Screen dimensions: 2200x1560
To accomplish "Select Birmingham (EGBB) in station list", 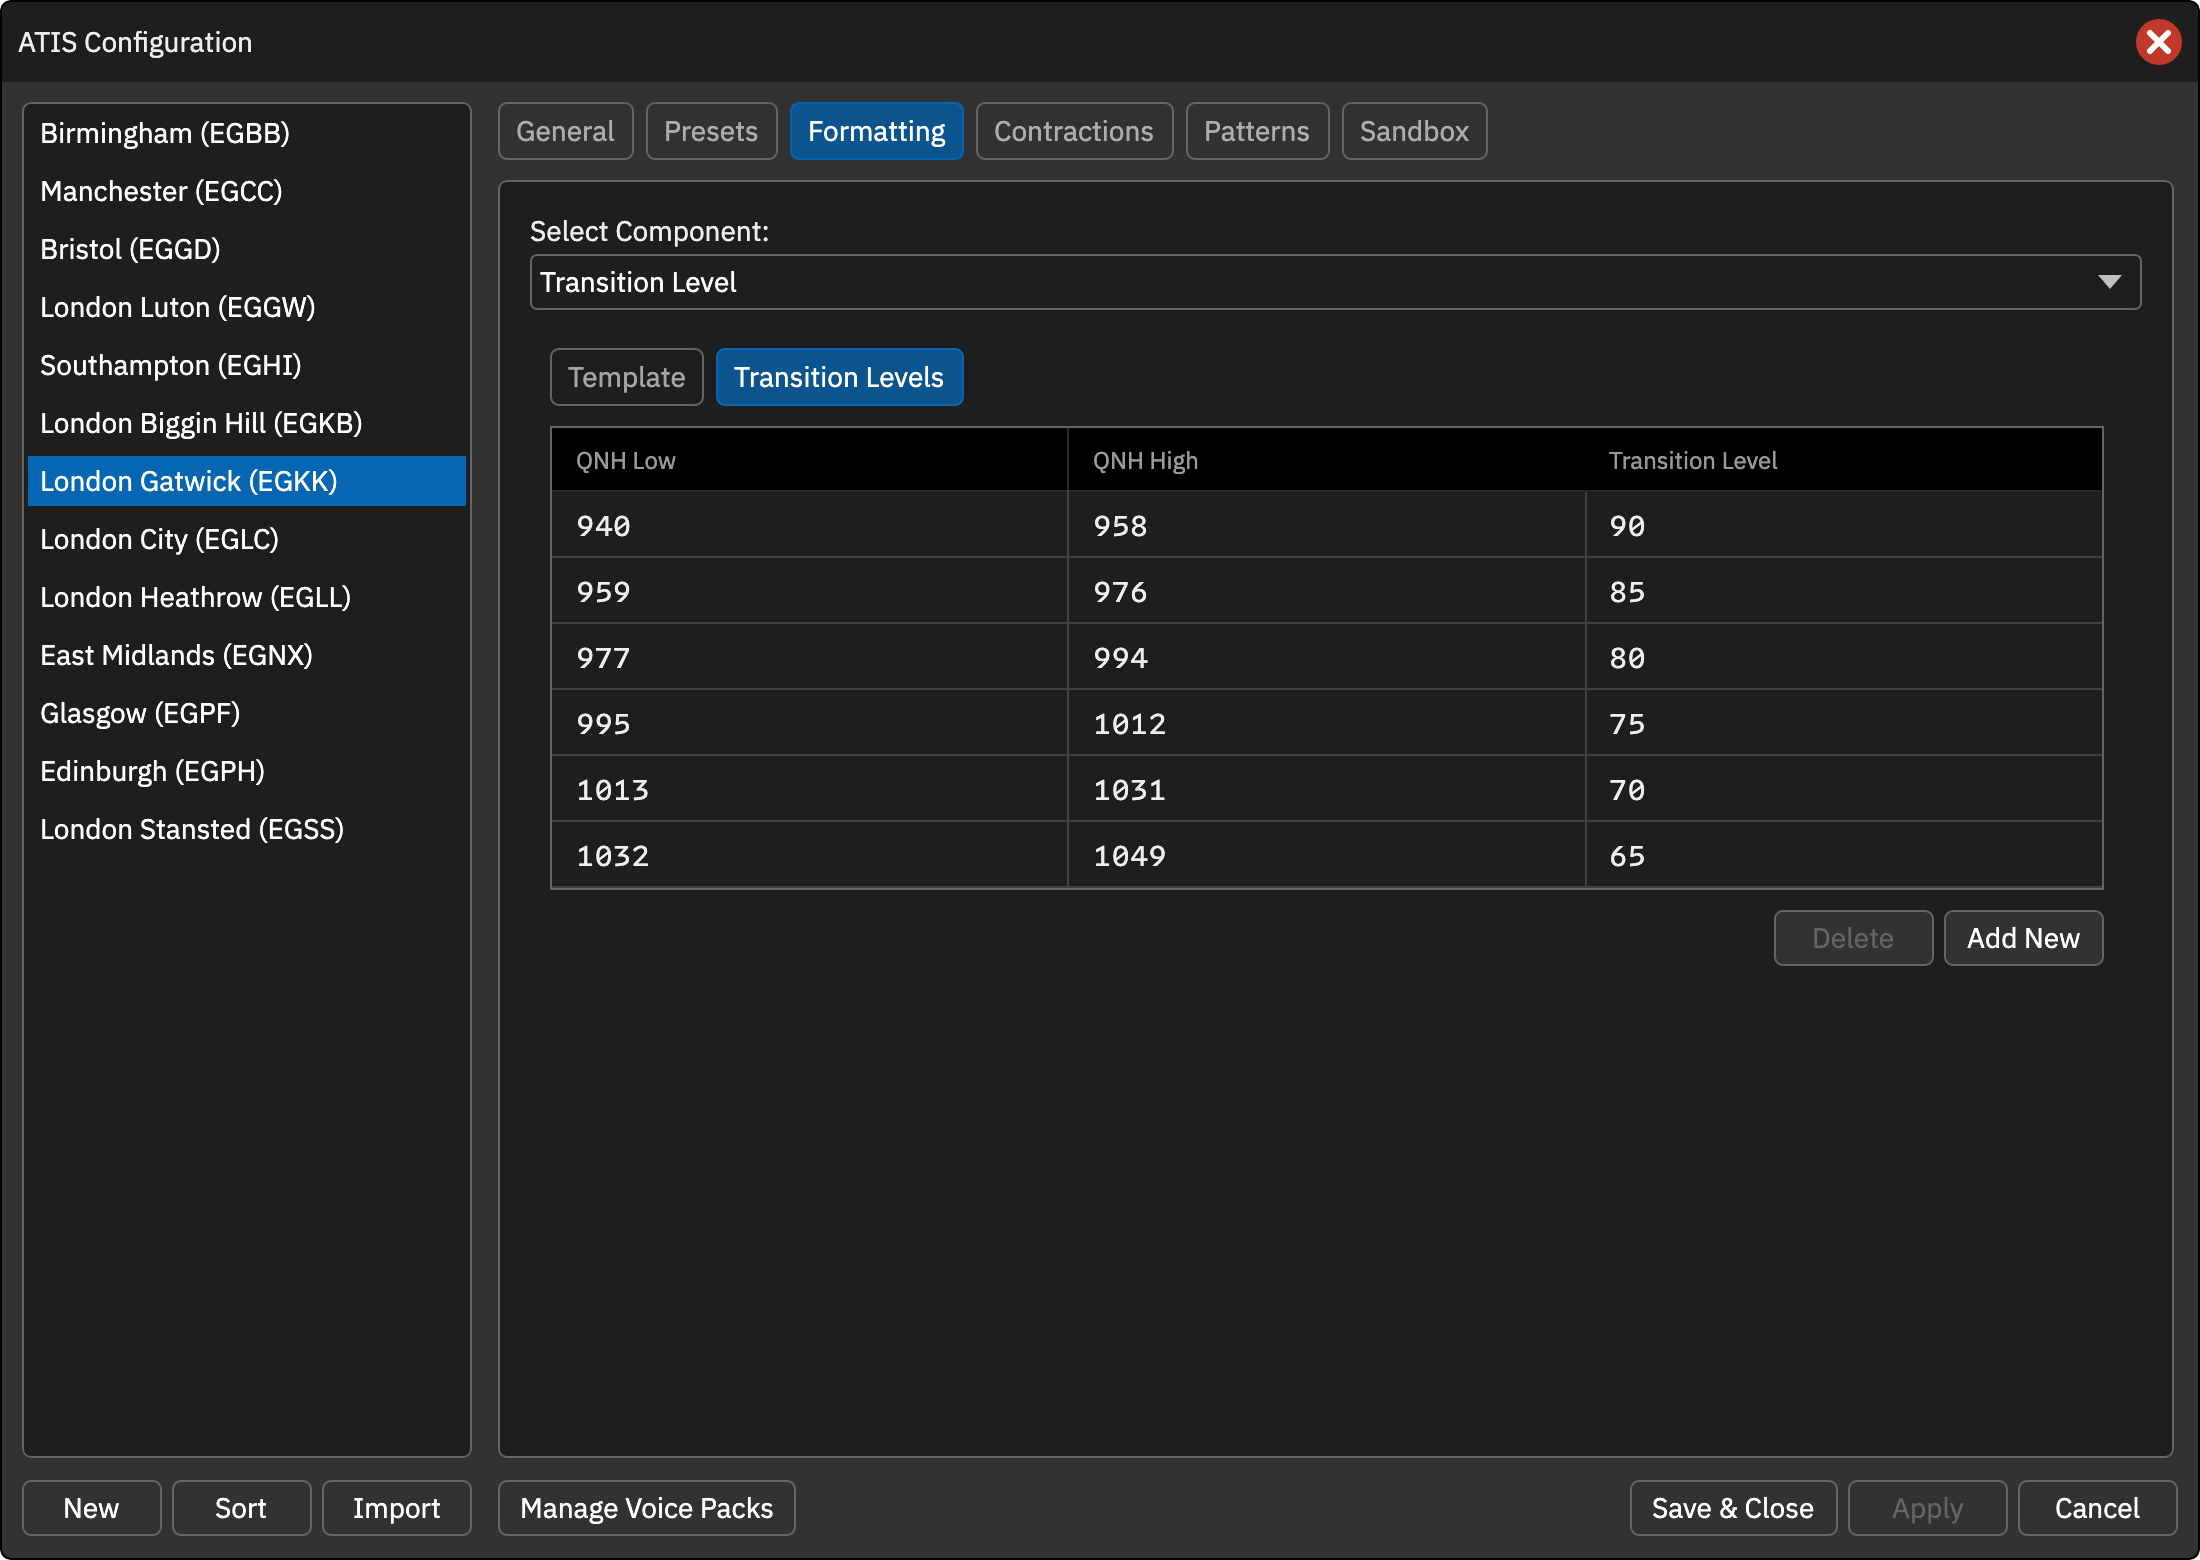I will tap(246, 133).
